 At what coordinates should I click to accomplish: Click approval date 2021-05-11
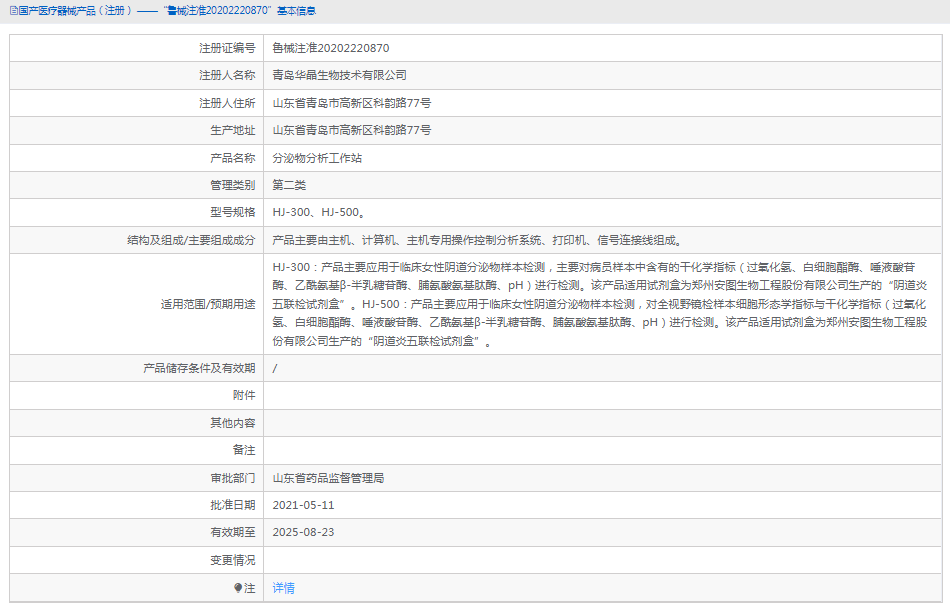pyautogui.click(x=303, y=505)
